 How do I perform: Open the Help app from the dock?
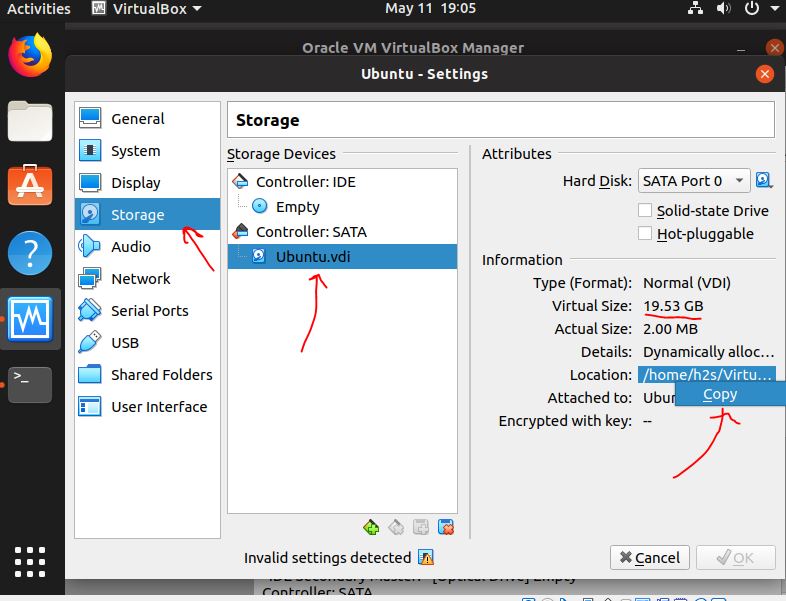[x=30, y=253]
